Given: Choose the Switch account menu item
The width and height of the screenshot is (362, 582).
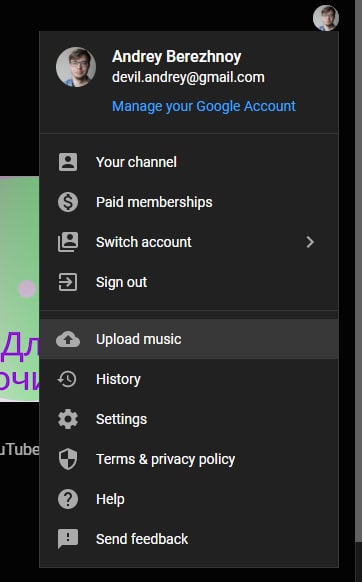Looking at the screenshot, I should coord(189,242).
